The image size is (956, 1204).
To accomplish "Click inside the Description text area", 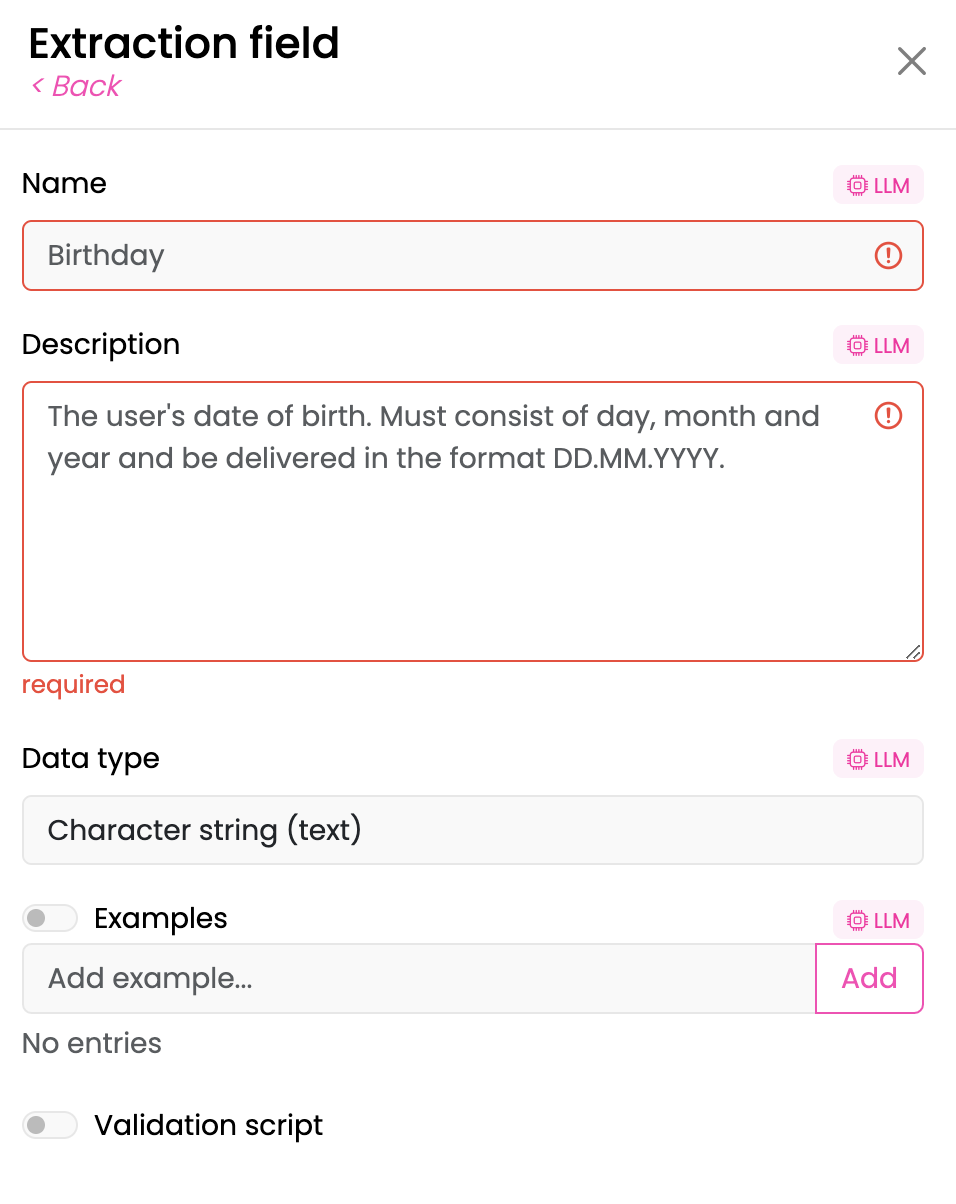I will click(x=473, y=521).
